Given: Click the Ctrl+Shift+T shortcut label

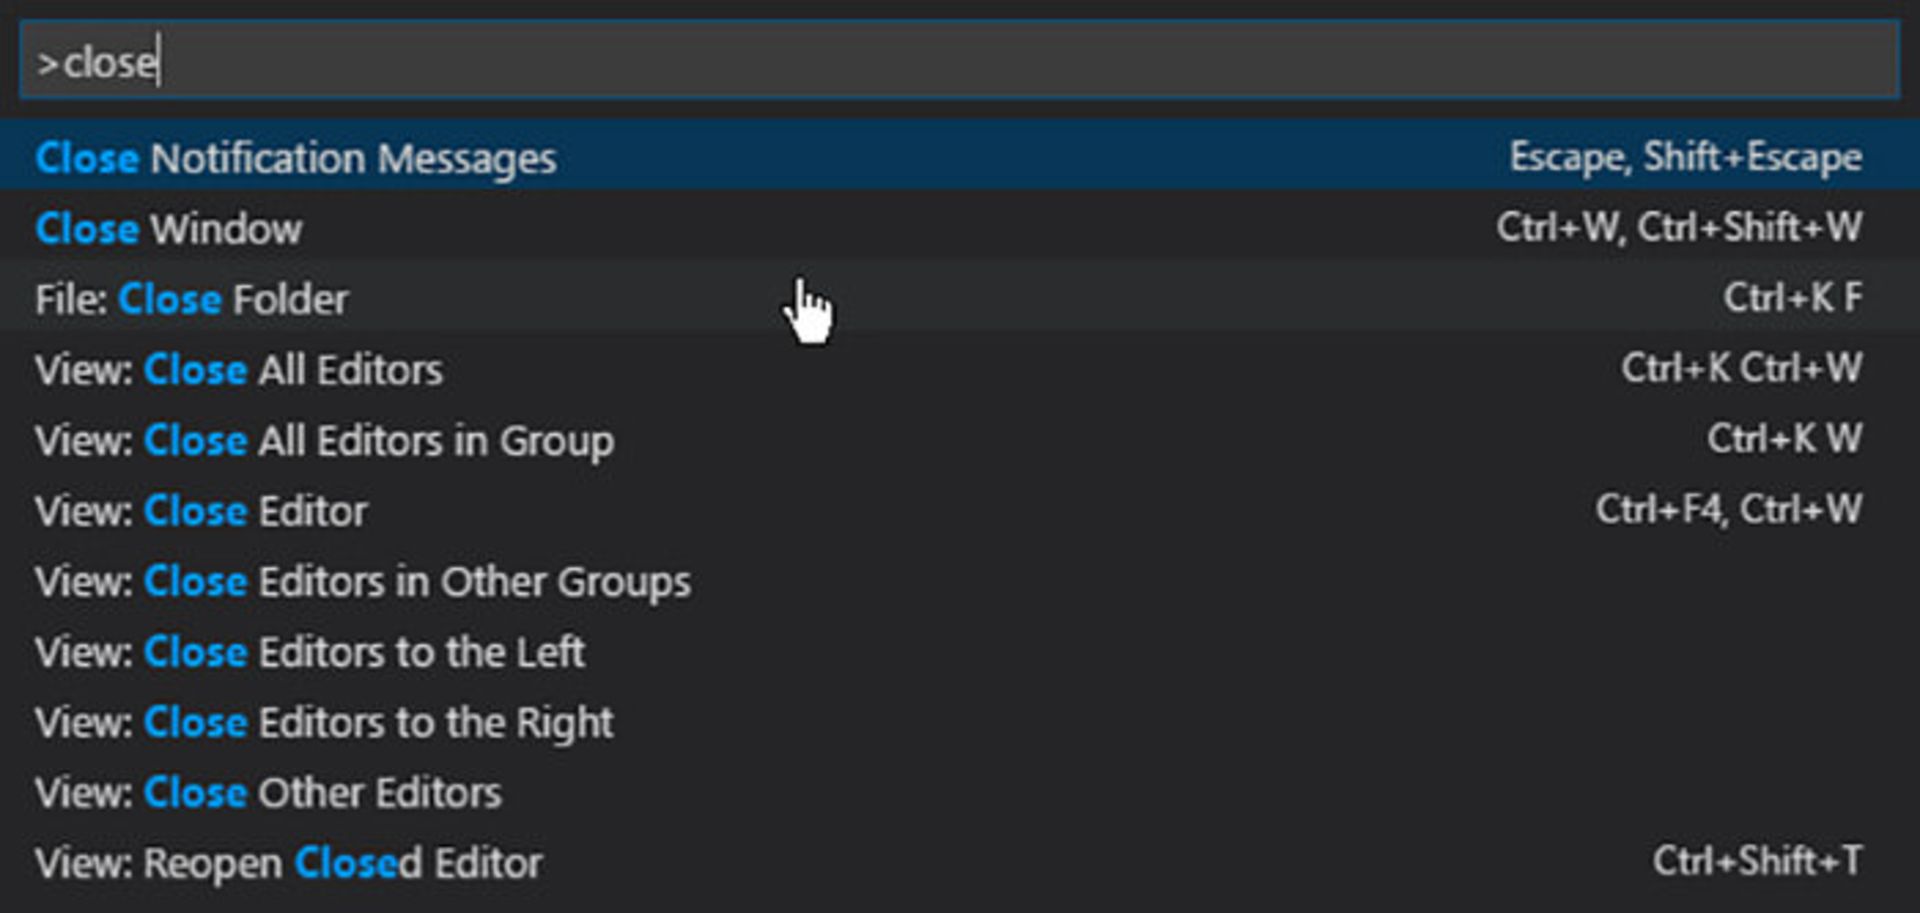Looking at the screenshot, I should click(x=1757, y=861).
